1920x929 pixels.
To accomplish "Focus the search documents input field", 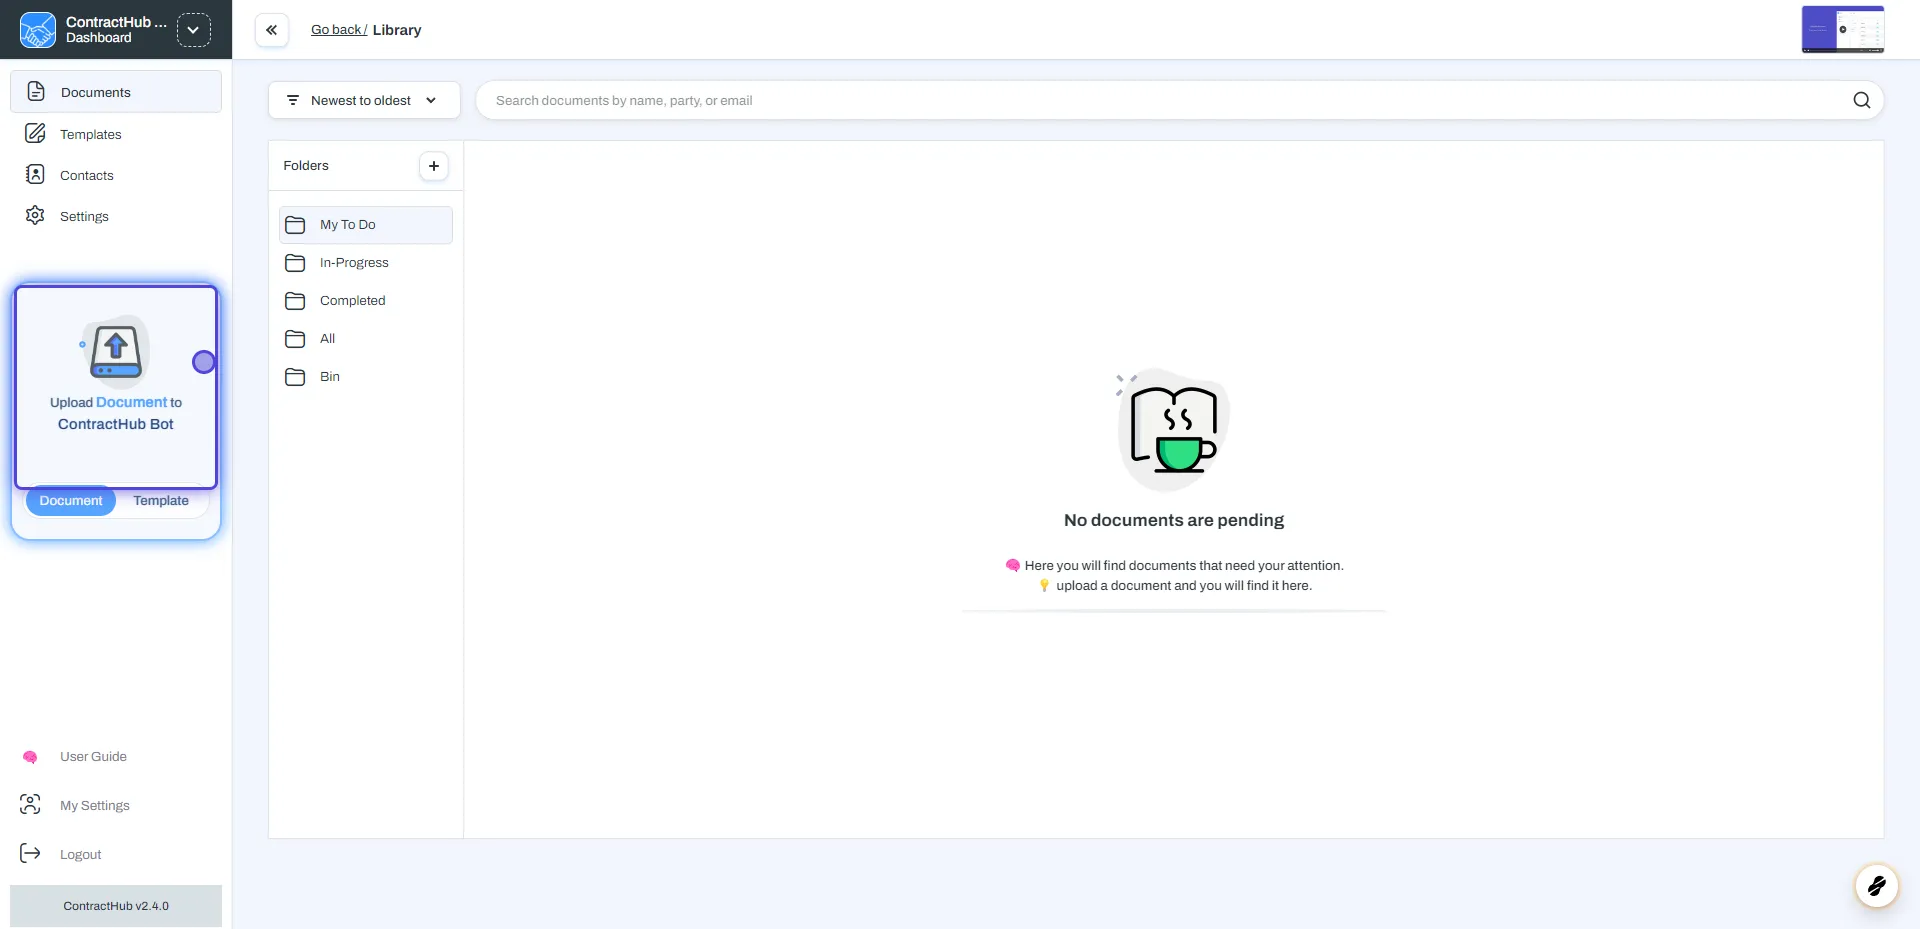I will [1165, 100].
